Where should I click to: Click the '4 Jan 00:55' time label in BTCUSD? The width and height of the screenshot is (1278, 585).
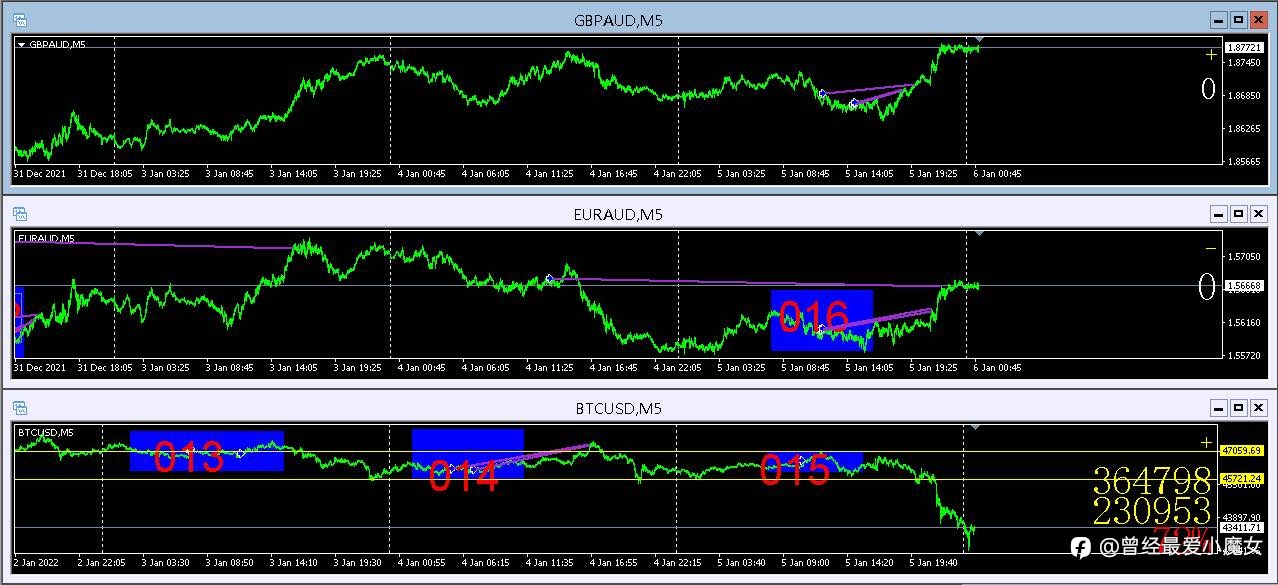click(x=421, y=562)
